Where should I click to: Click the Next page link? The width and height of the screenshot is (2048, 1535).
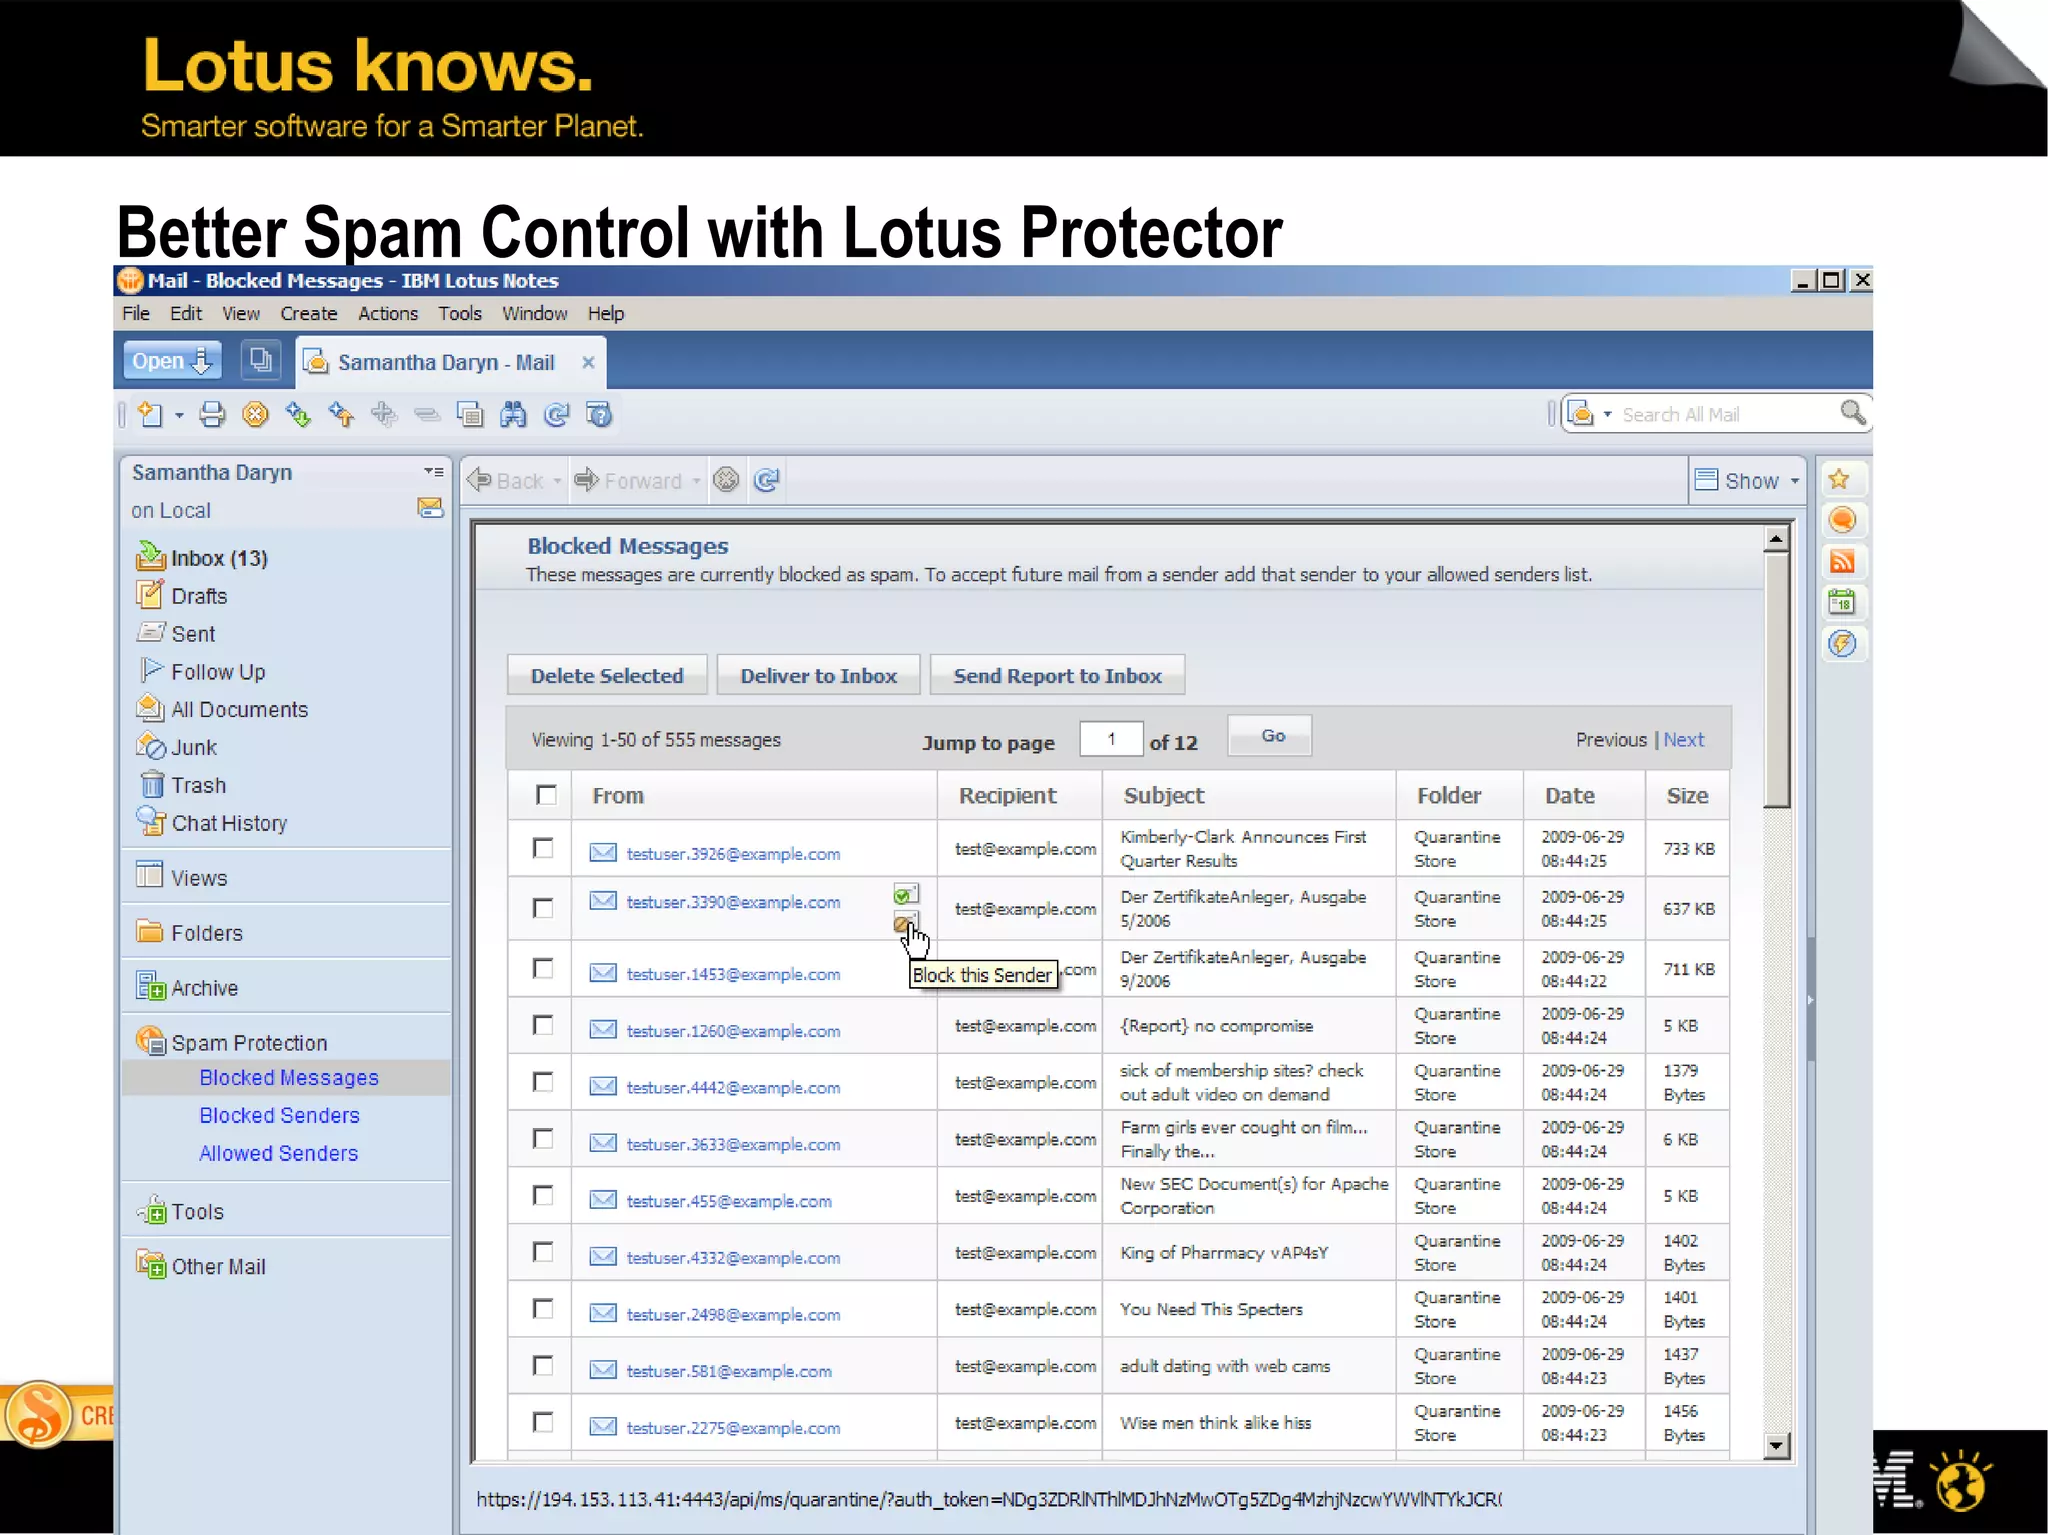(1684, 740)
